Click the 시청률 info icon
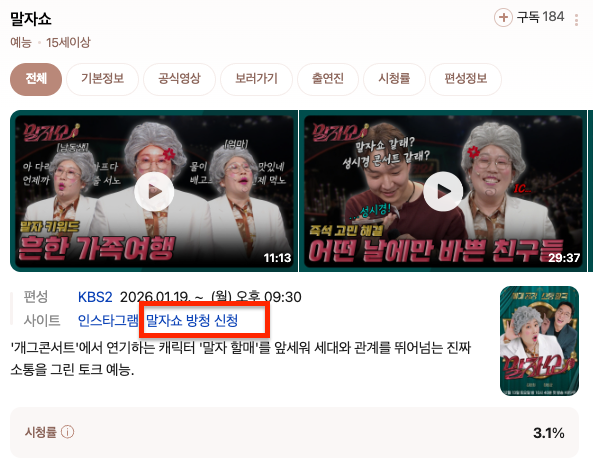 tap(68, 432)
